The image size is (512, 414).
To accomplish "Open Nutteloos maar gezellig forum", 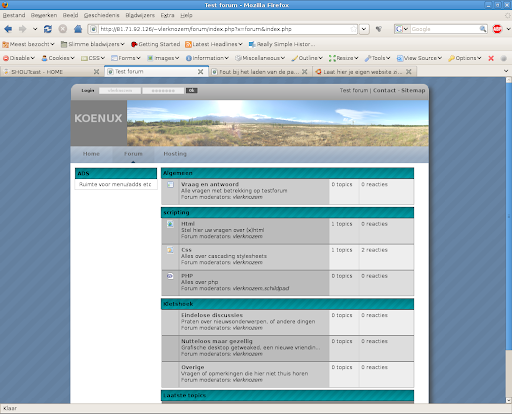I will [217, 341].
